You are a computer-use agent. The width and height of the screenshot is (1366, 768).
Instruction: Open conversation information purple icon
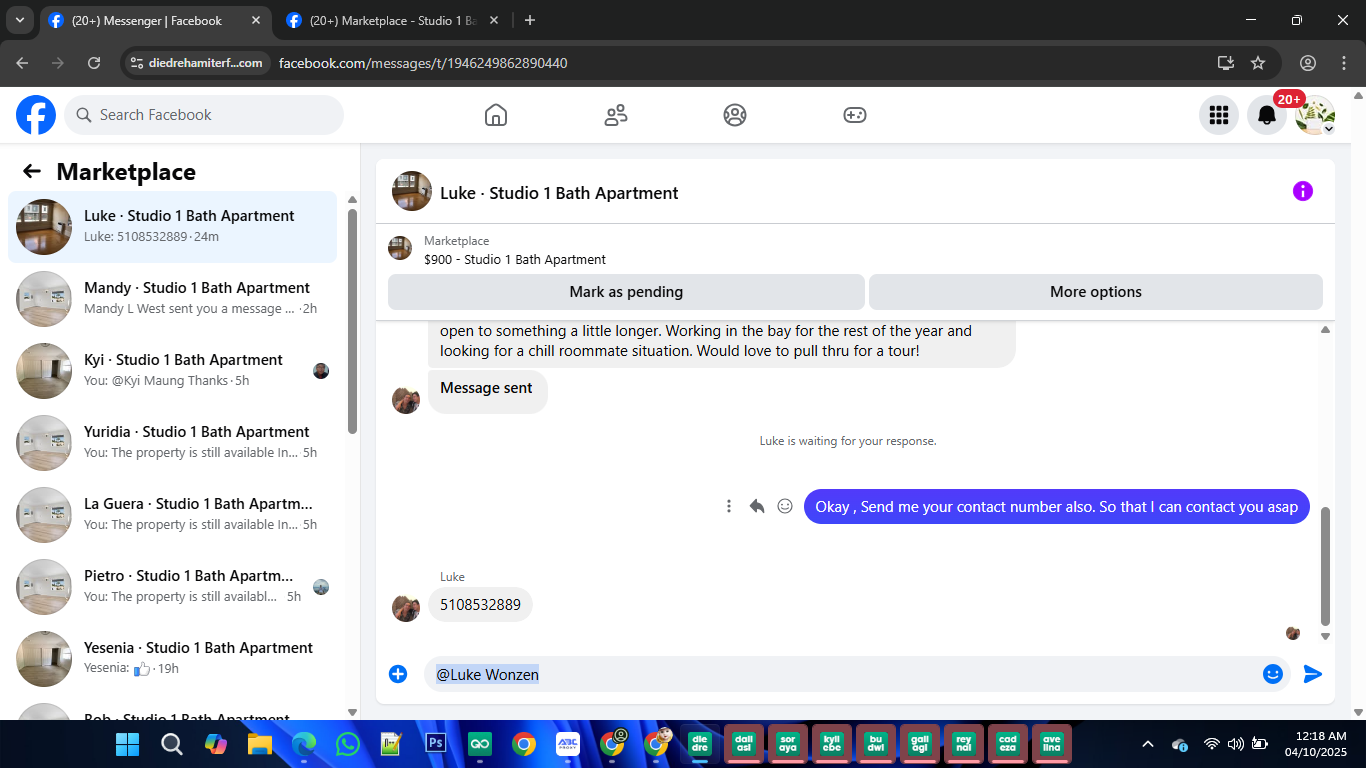pyautogui.click(x=1303, y=191)
